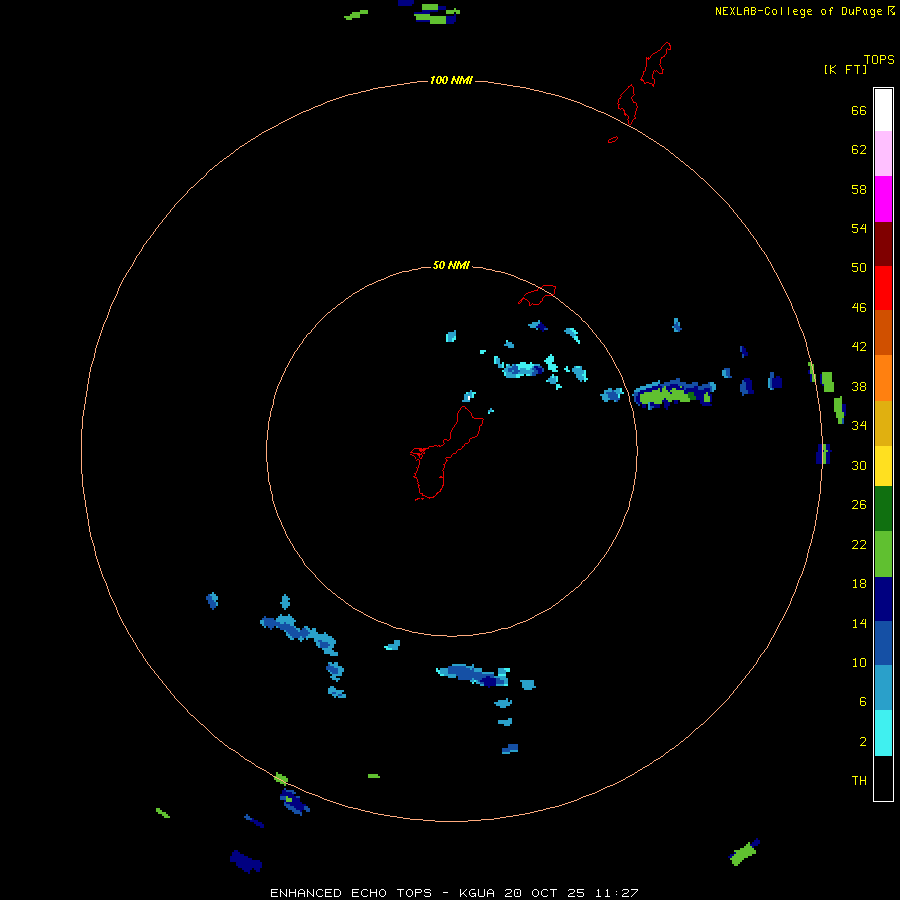This screenshot has height=900, width=900.
Task: Click the "ENHANCED ECHO TOPS" product title
Action: click(x=351, y=893)
